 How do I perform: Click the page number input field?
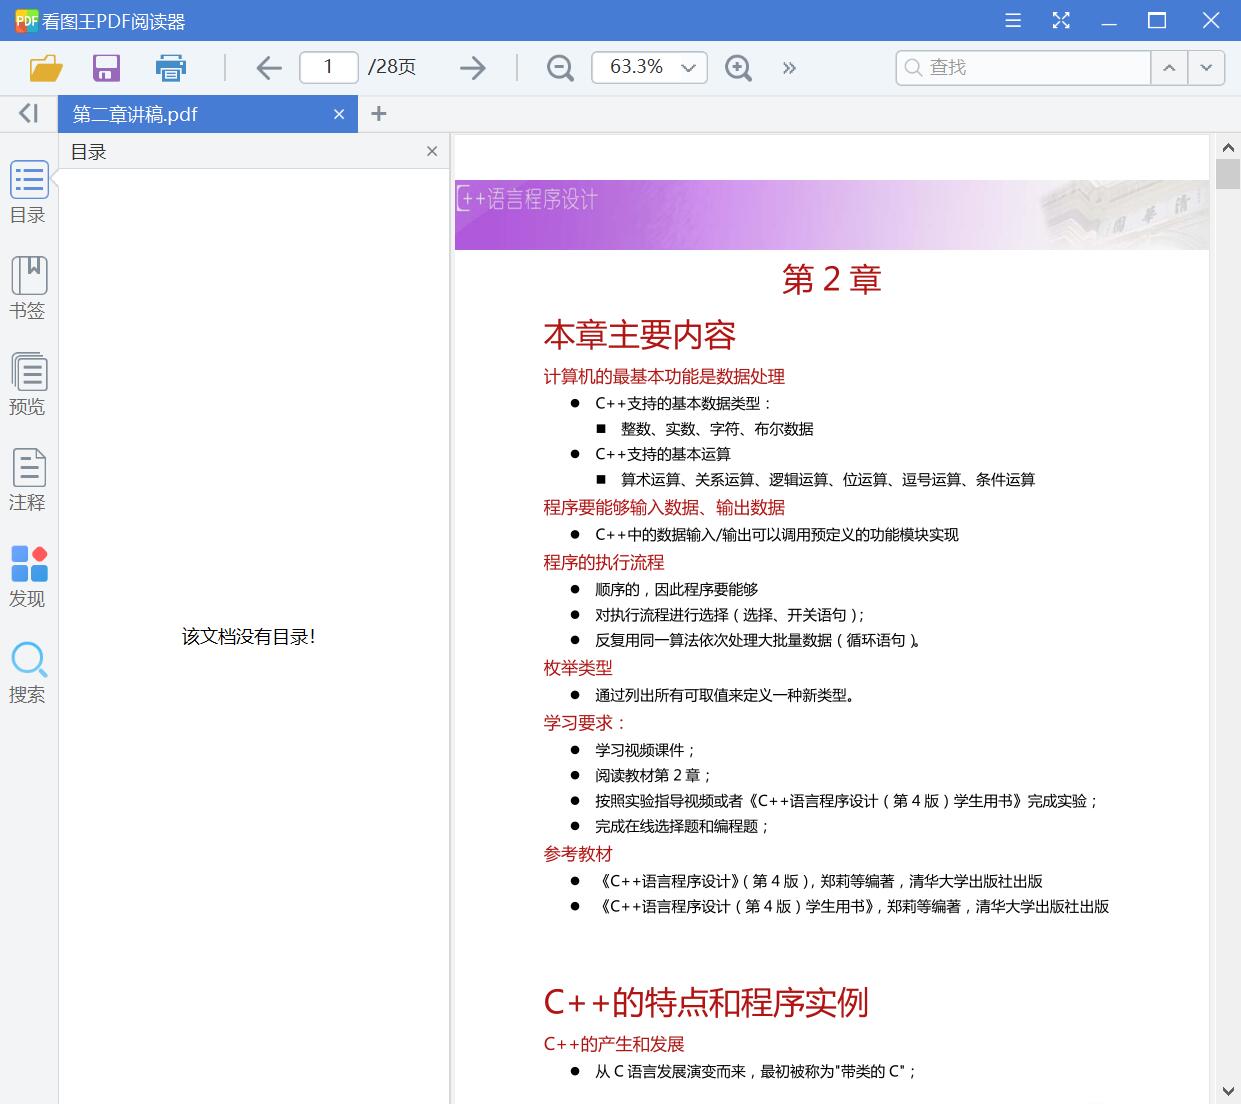point(328,67)
